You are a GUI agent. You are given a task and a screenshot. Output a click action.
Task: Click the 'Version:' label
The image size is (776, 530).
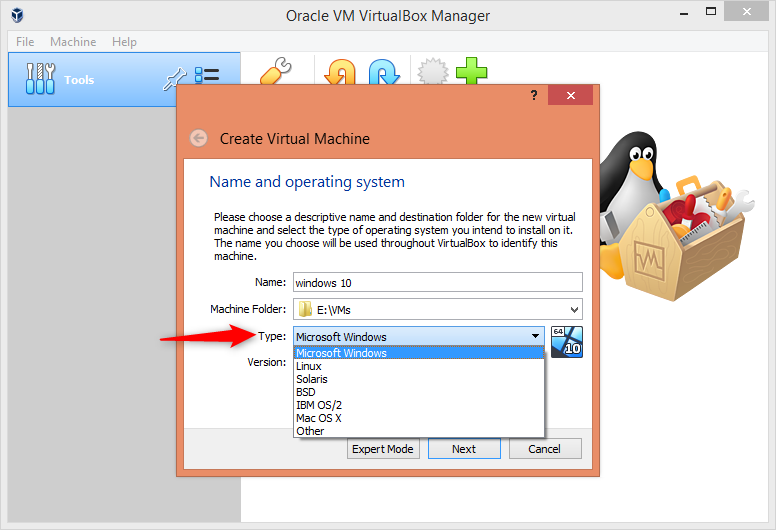(266, 362)
